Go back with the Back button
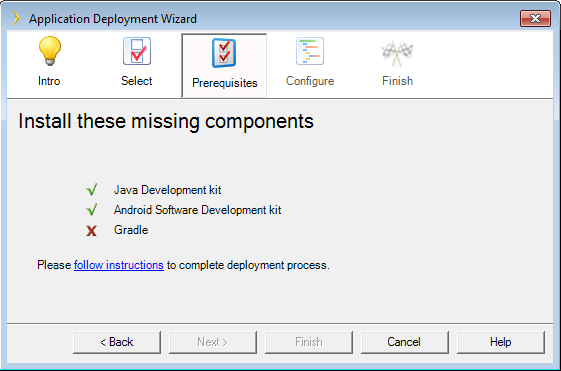 click(x=117, y=342)
